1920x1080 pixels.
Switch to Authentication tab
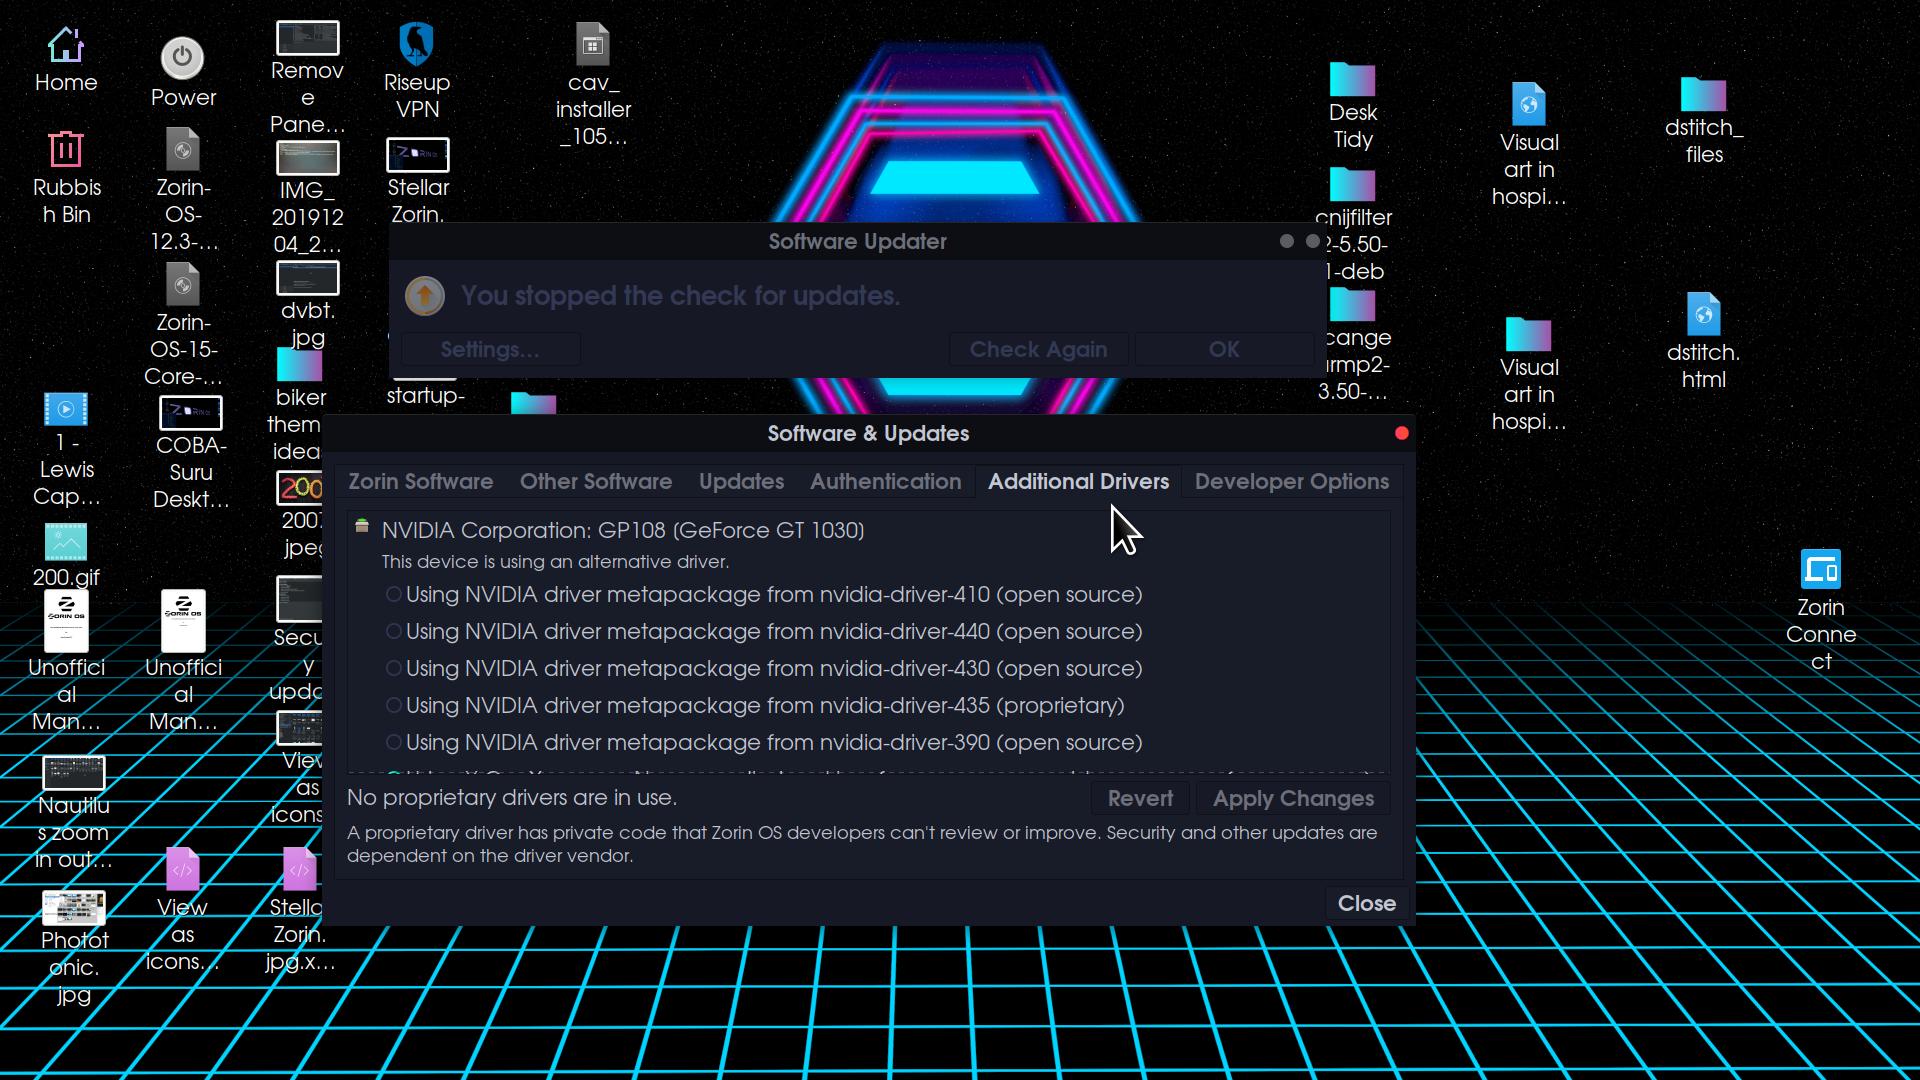click(x=885, y=481)
